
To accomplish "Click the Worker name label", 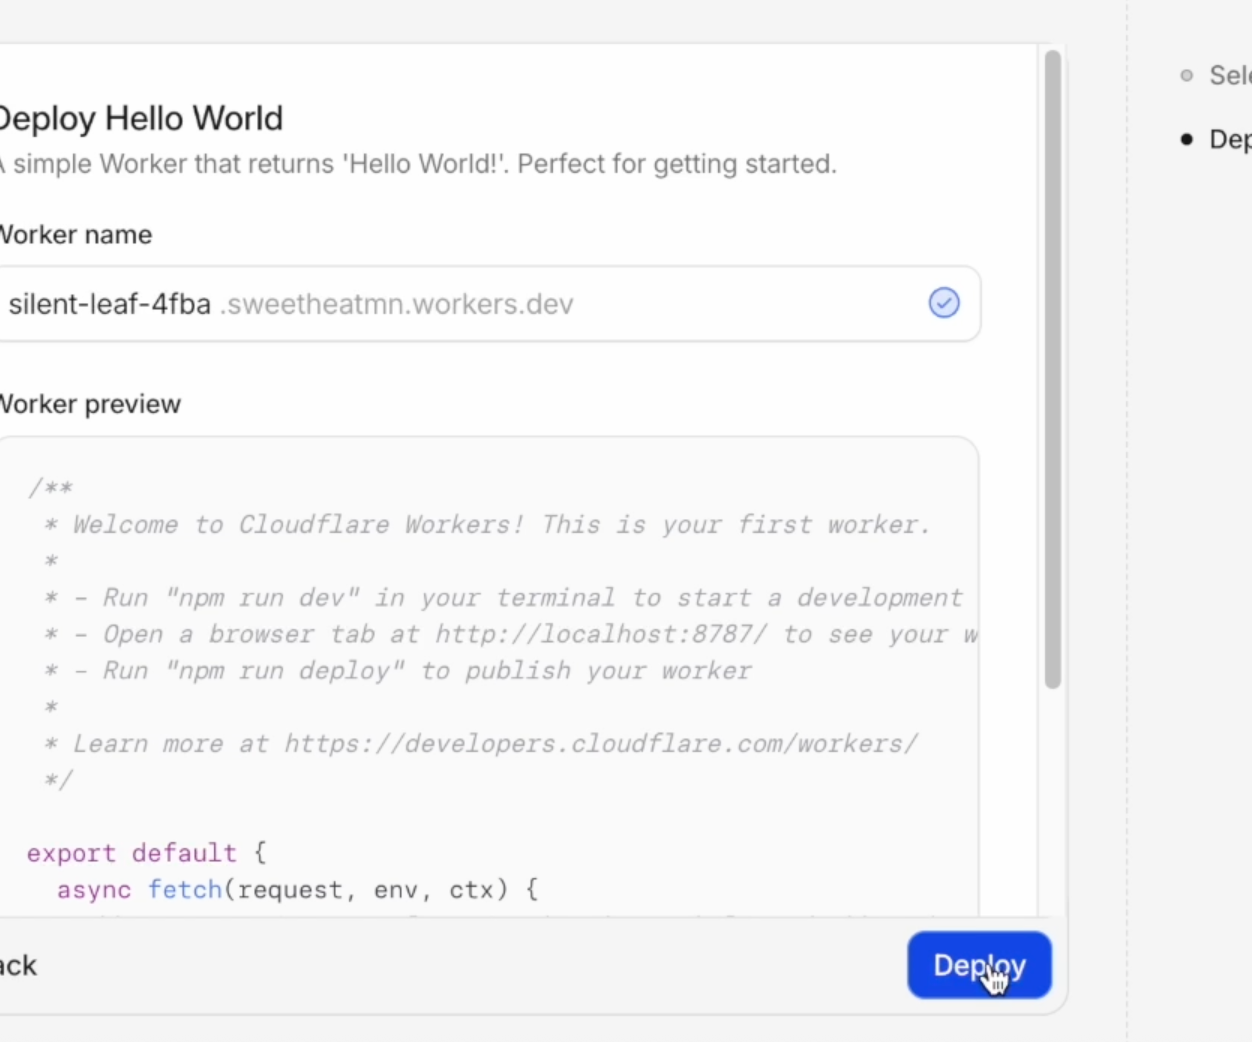I will pos(76,235).
